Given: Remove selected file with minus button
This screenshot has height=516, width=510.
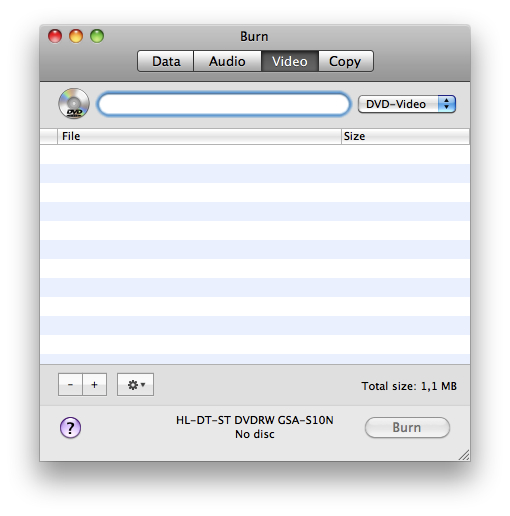Looking at the screenshot, I should tap(70, 385).
